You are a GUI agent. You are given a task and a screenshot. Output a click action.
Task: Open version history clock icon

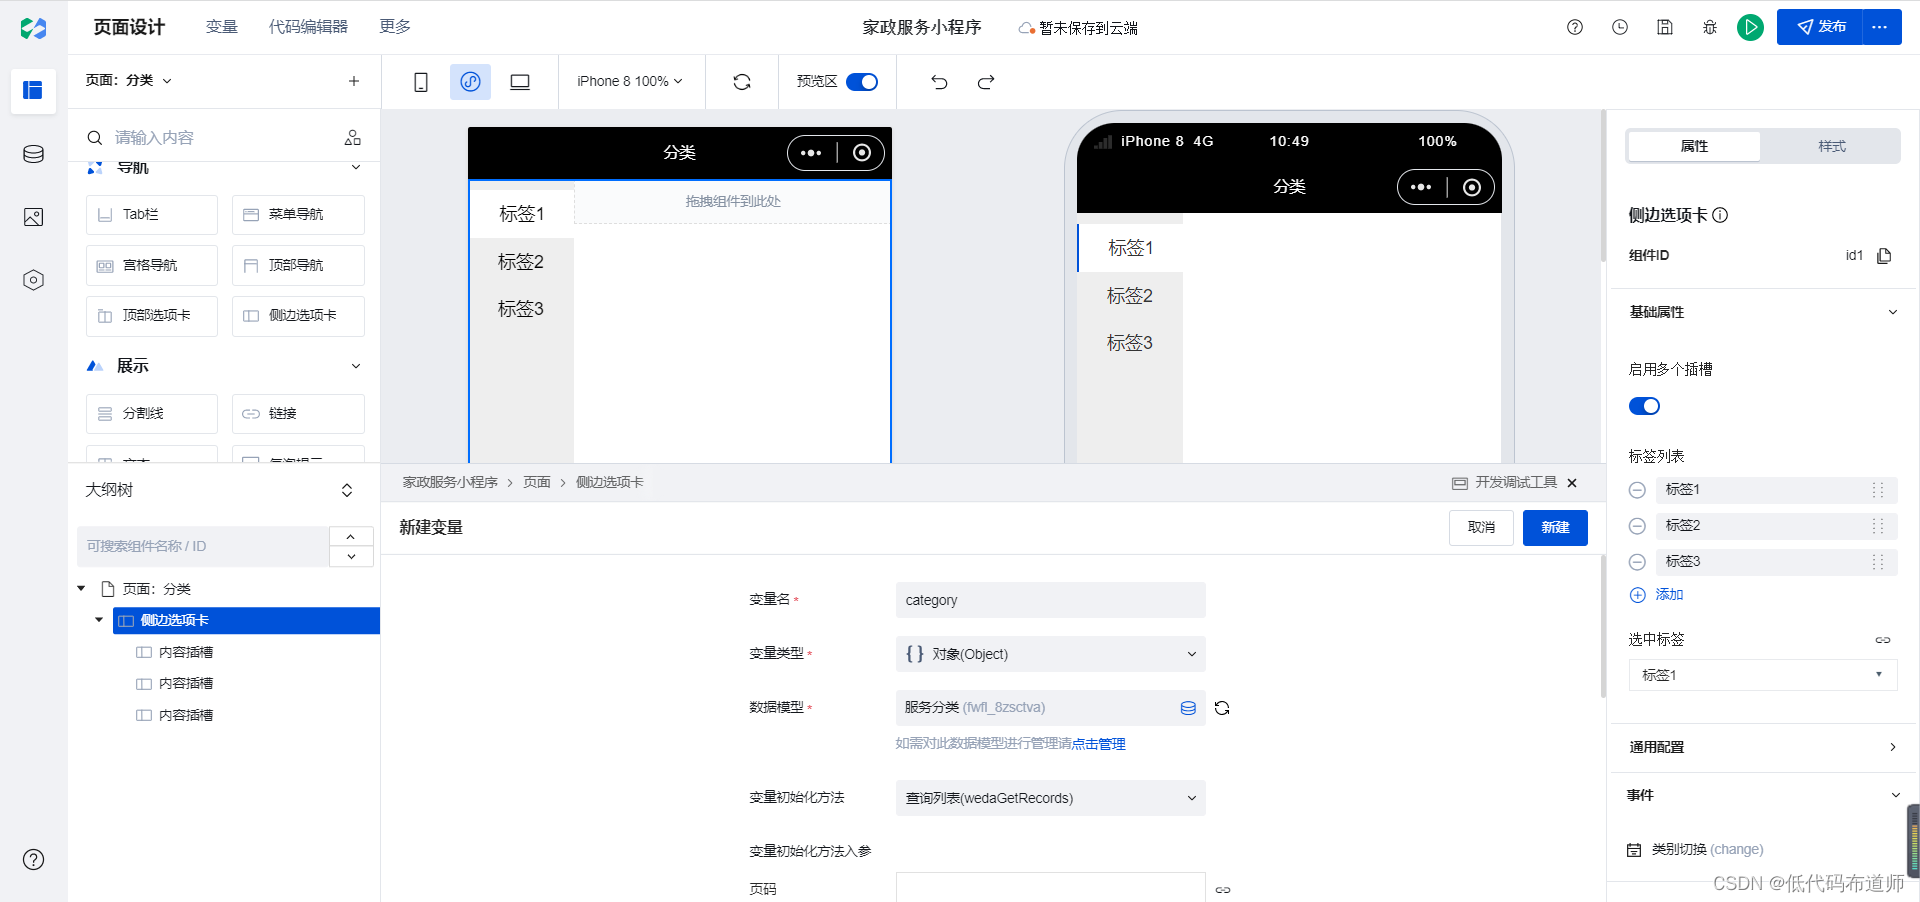(1620, 27)
